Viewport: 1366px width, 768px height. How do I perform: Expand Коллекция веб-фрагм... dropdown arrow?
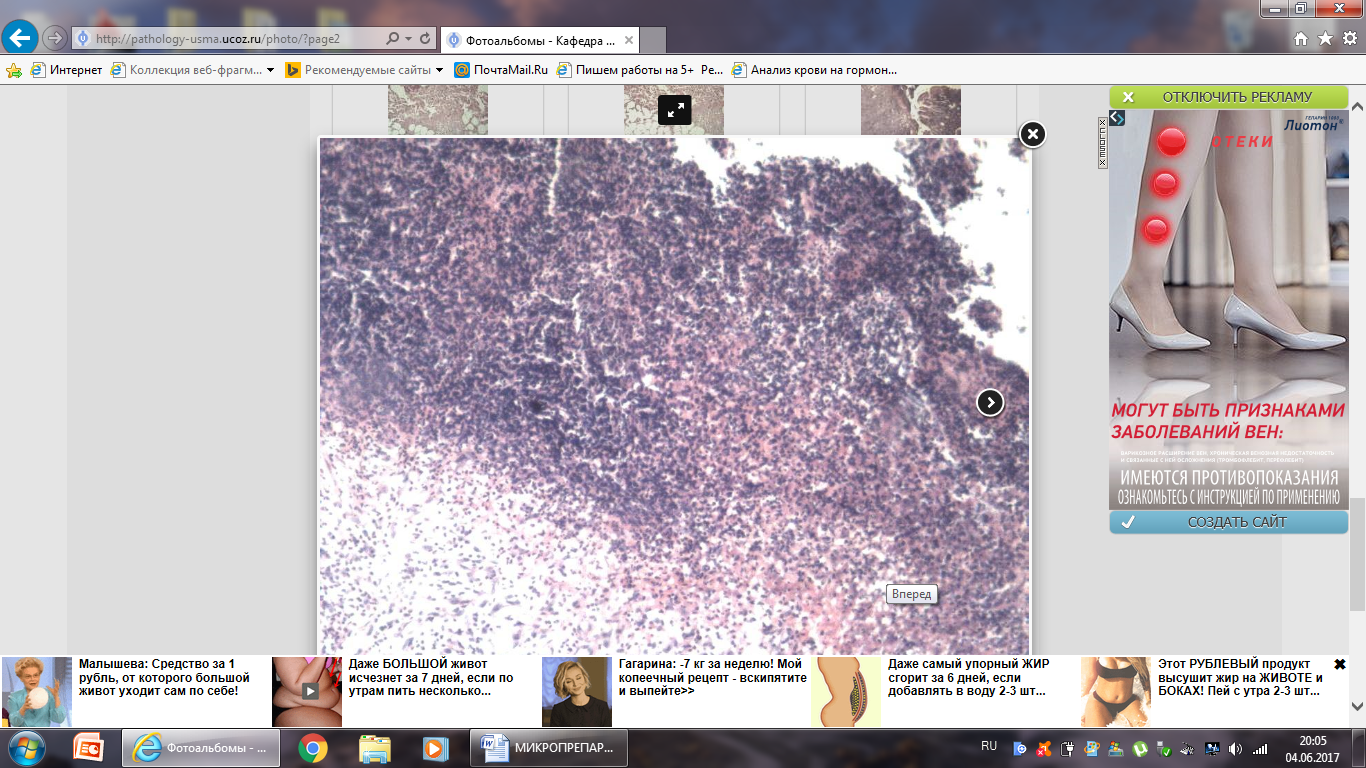coord(270,70)
